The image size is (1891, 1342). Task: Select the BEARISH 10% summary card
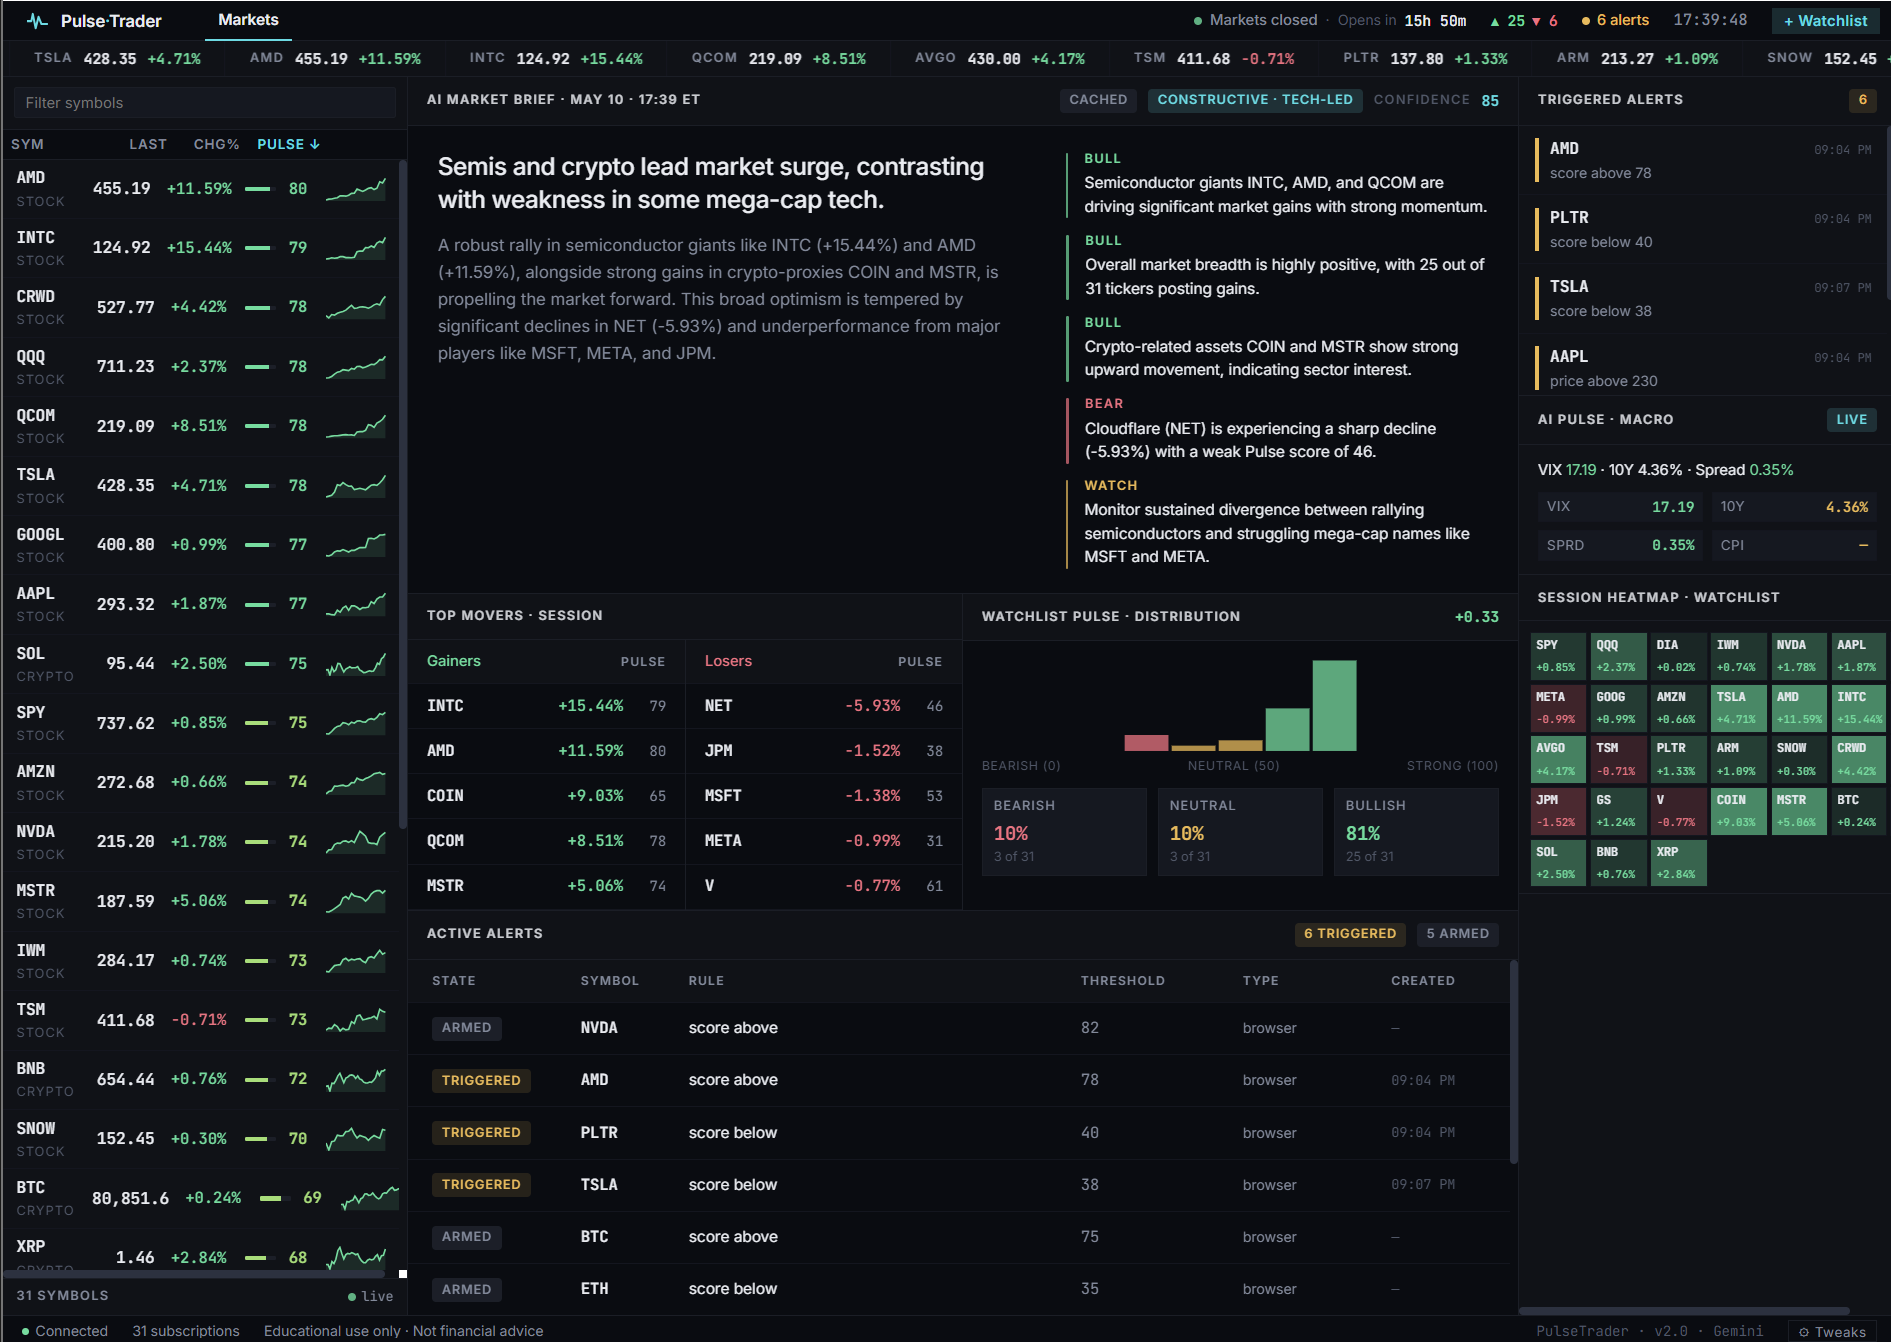coord(1064,832)
